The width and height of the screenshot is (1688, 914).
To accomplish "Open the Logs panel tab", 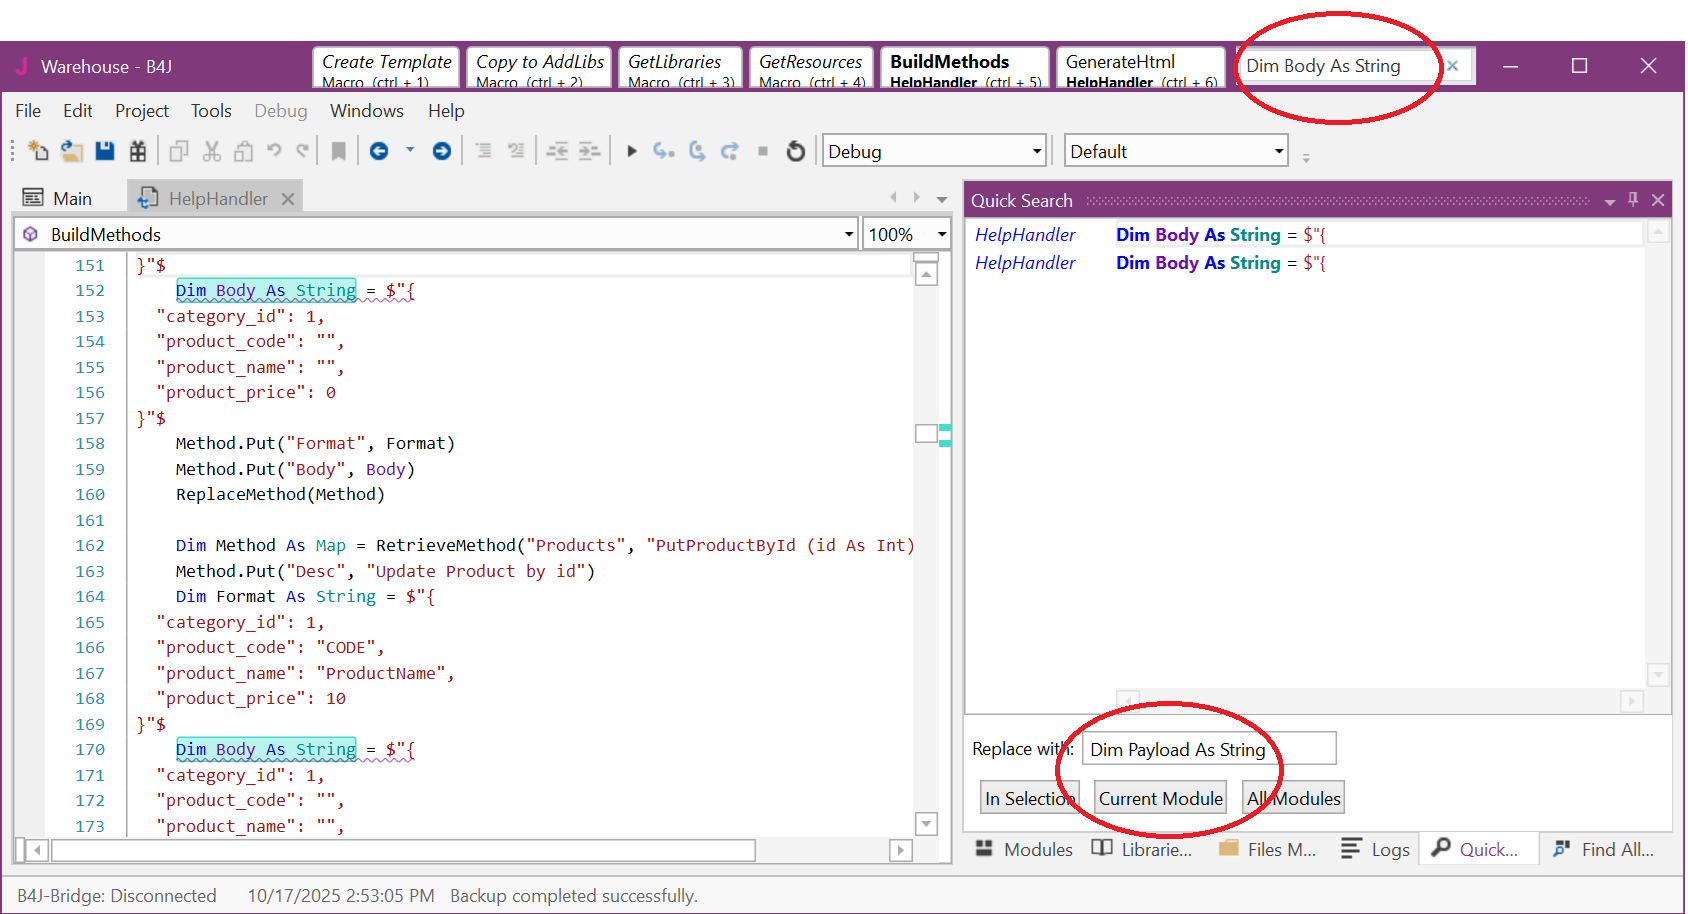I will point(1376,849).
